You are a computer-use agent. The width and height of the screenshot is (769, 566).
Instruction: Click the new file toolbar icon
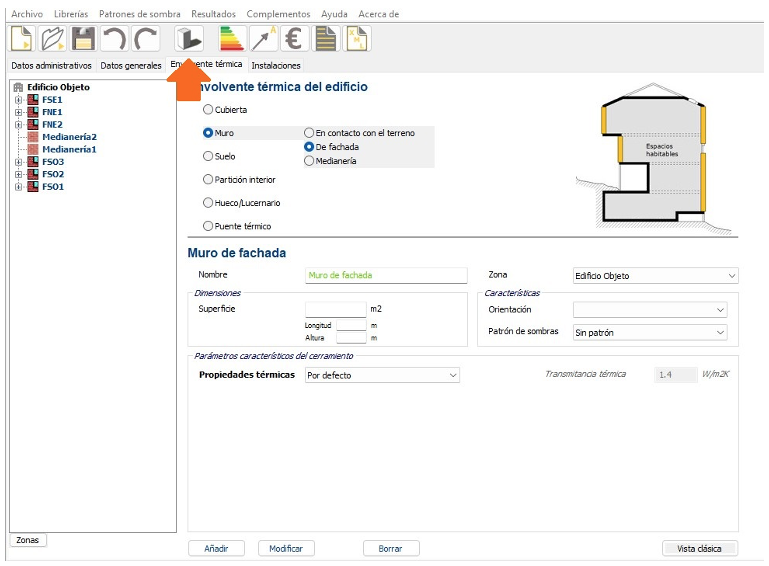click(x=22, y=38)
